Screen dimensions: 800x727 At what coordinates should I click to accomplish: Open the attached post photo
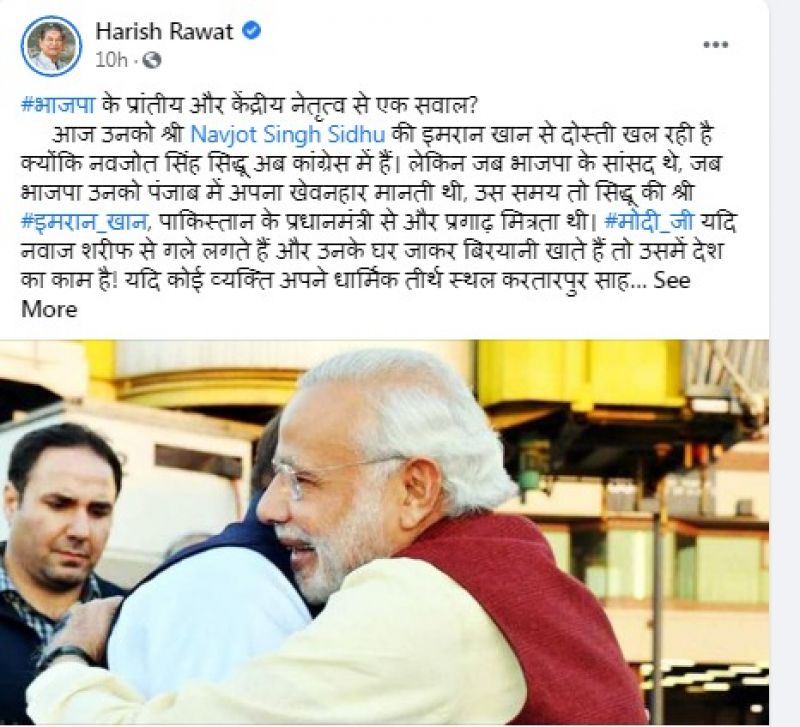(384, 532)
